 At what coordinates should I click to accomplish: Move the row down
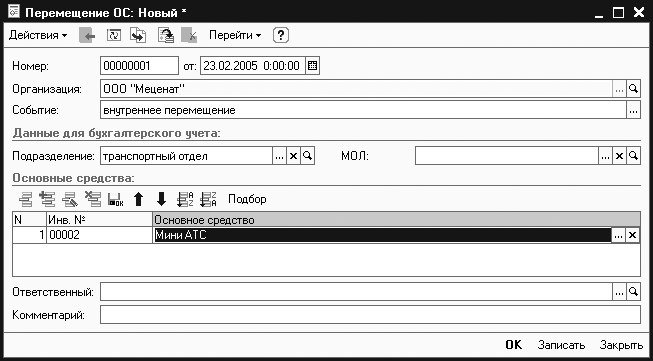point(161,199)
